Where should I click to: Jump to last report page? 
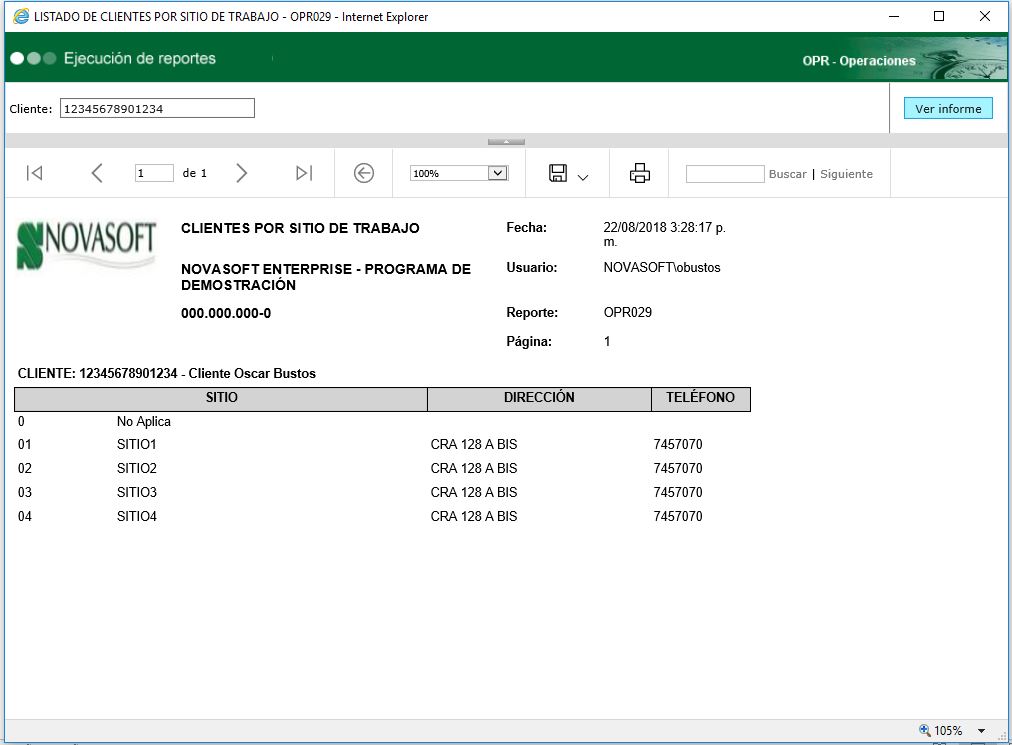[x=304, y=173]
